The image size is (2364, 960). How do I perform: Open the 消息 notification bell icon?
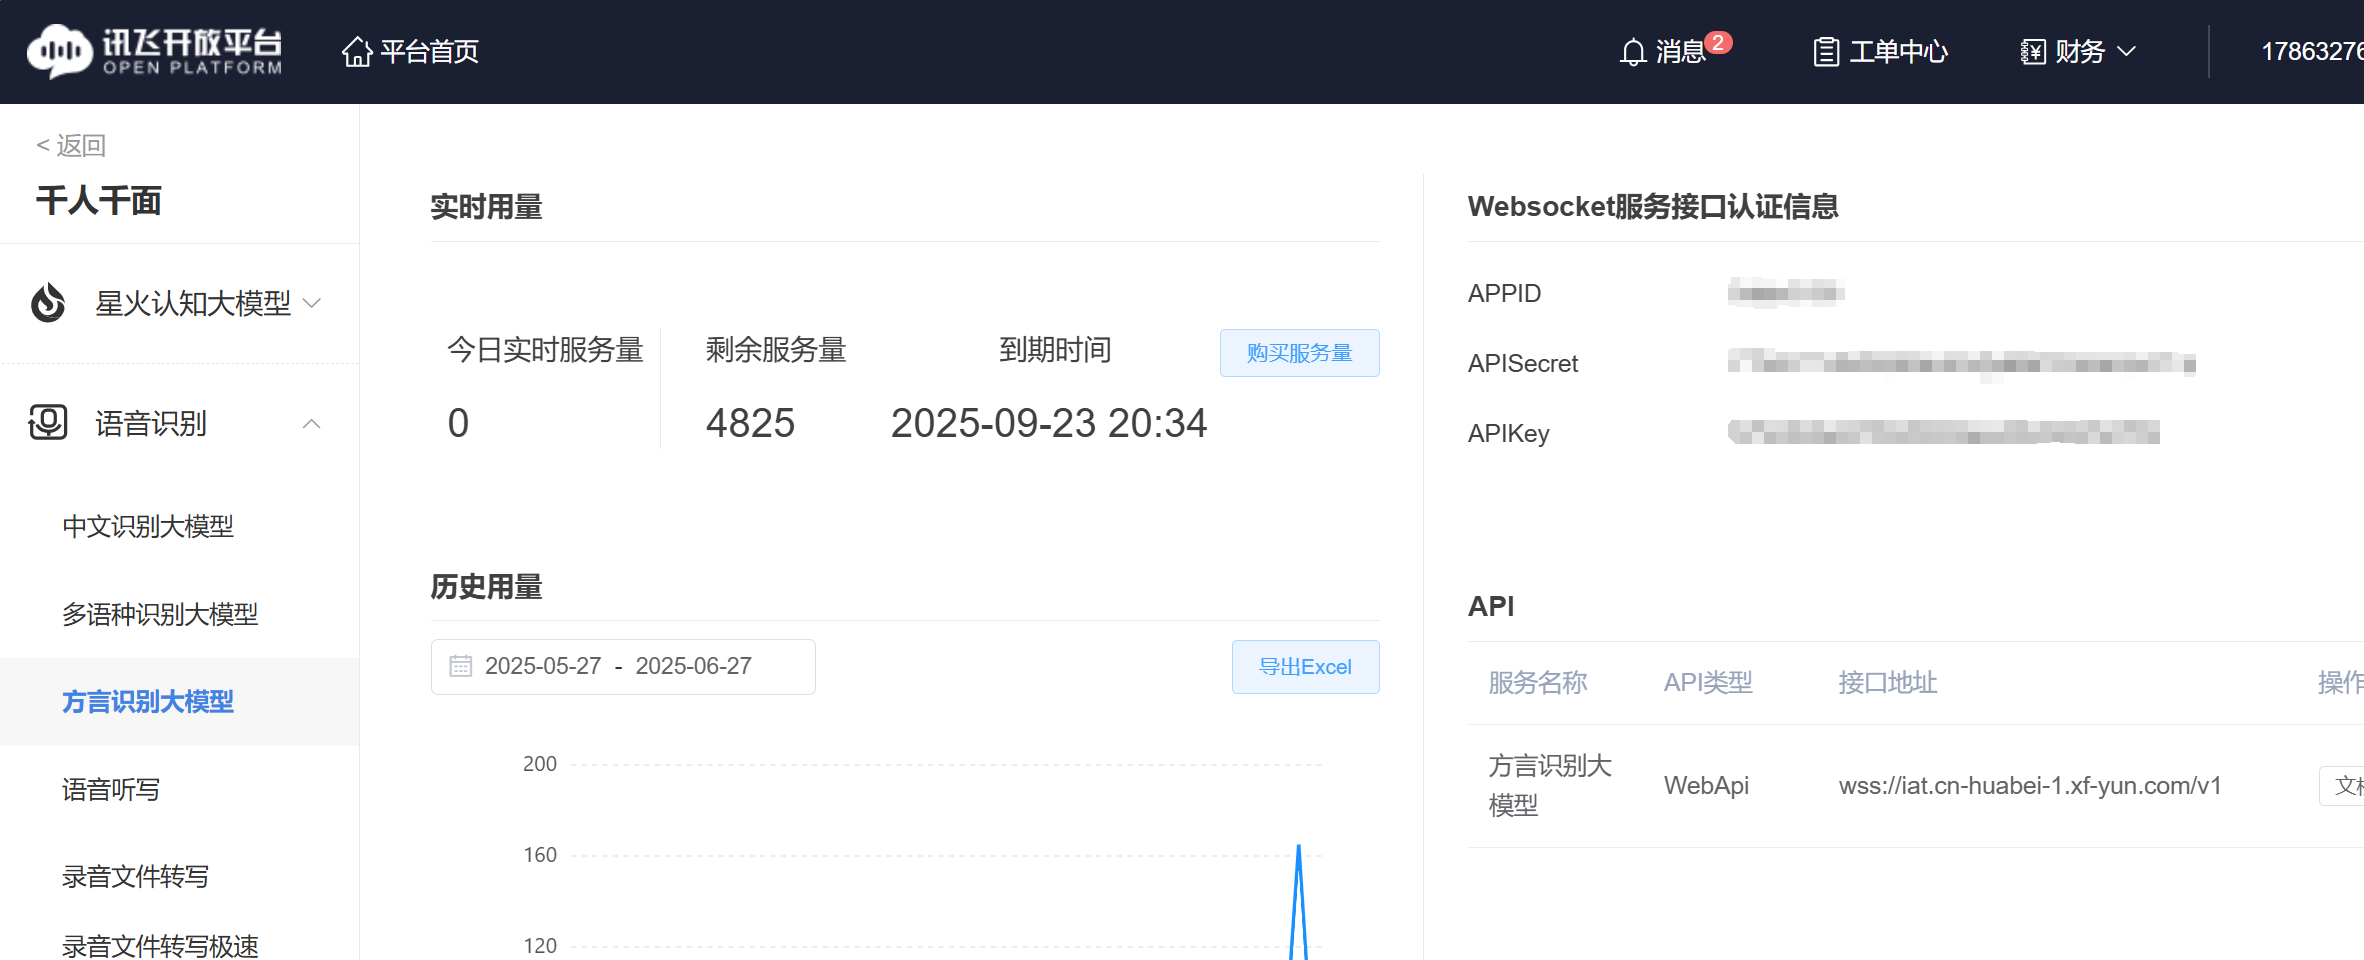[1633, 52]
